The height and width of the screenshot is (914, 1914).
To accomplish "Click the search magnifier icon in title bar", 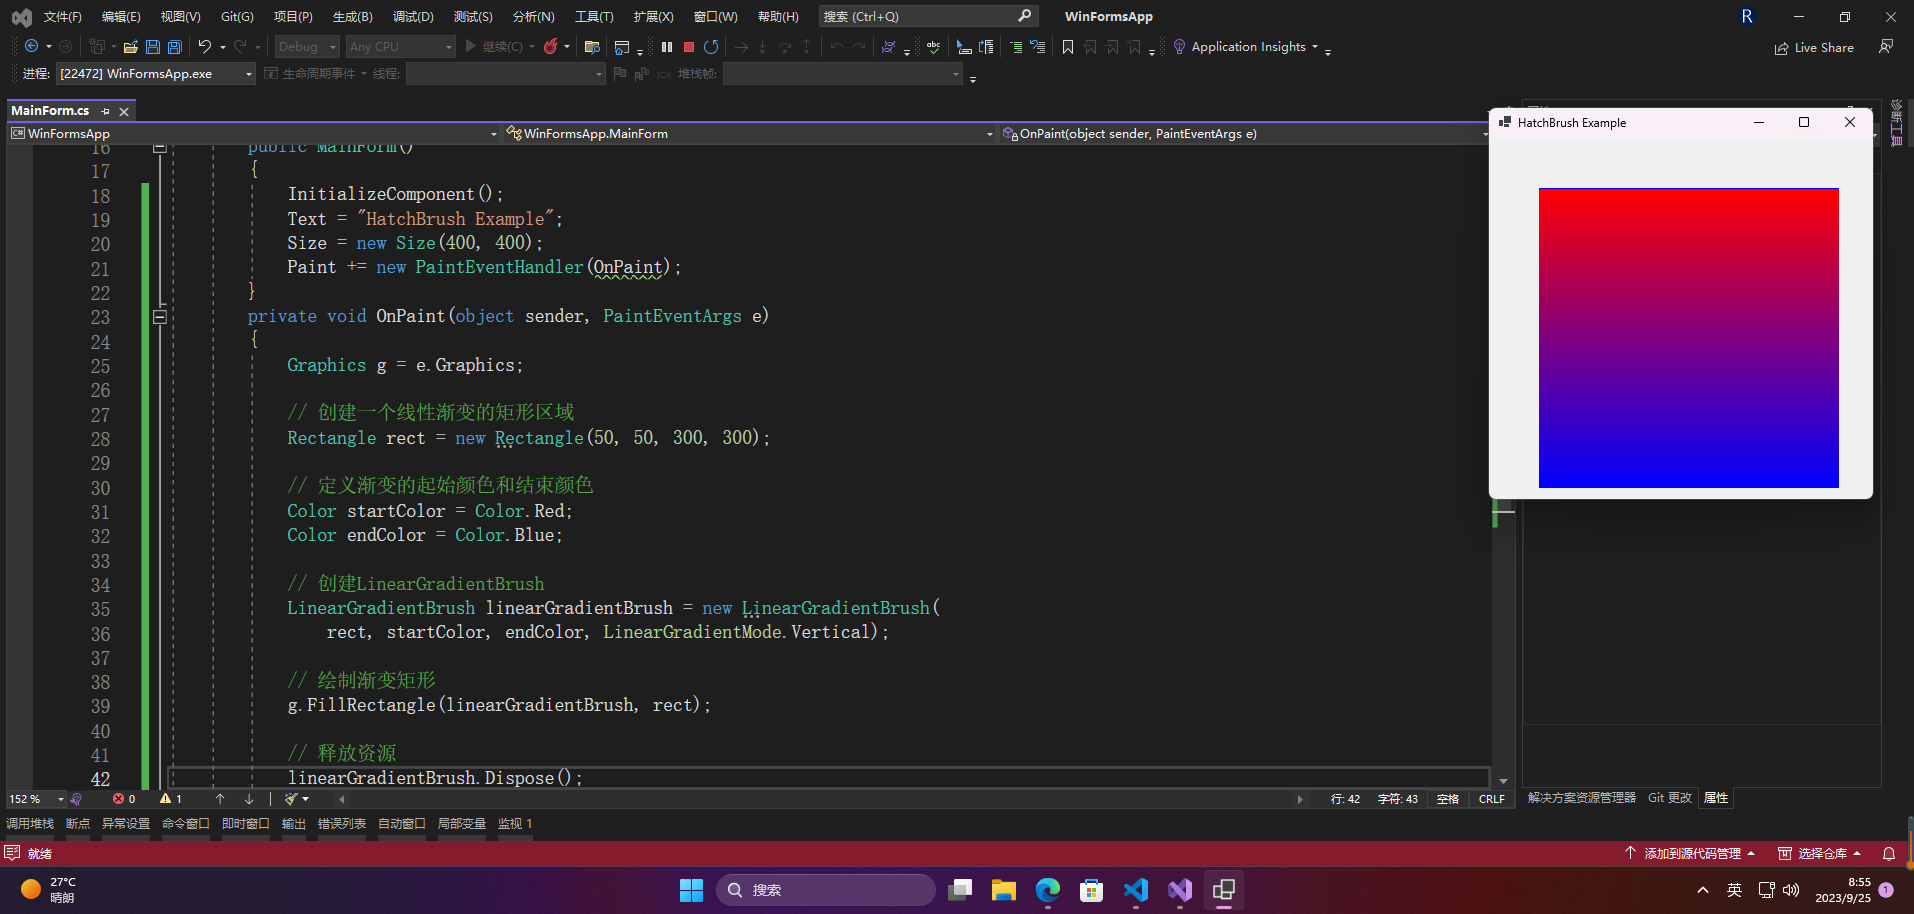I will [1024, 16].
